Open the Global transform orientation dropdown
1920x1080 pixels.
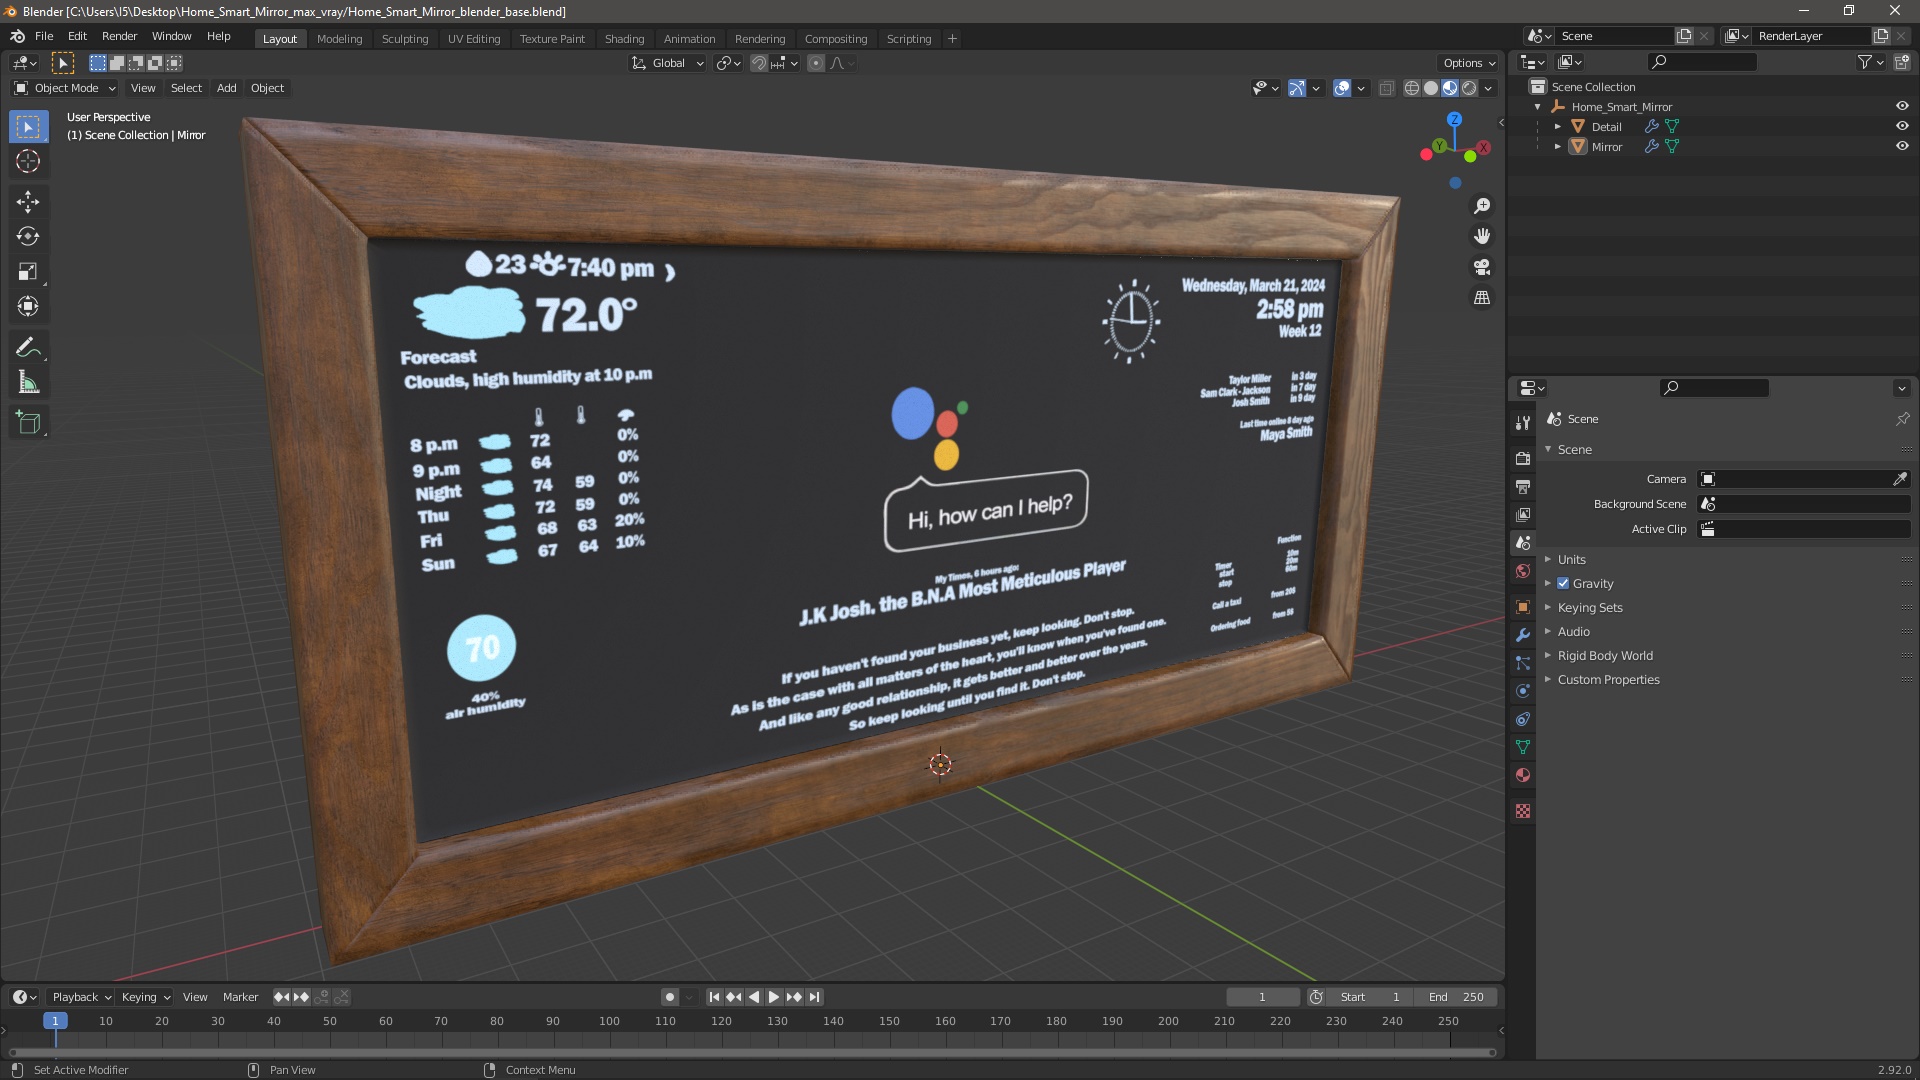668,63
